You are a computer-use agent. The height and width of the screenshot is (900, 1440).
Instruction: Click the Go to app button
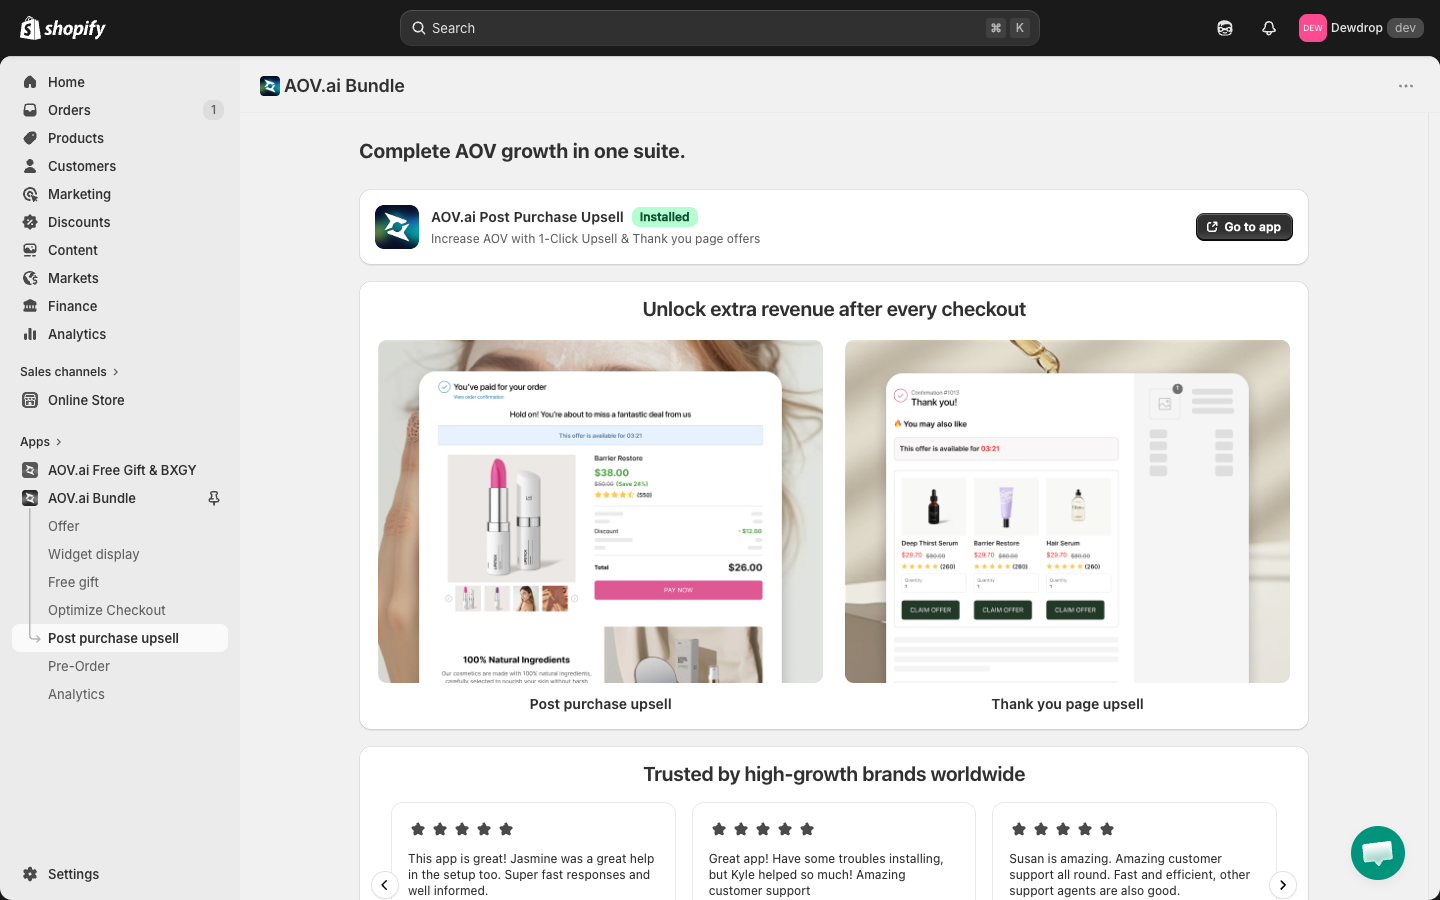click(1244, 227)
